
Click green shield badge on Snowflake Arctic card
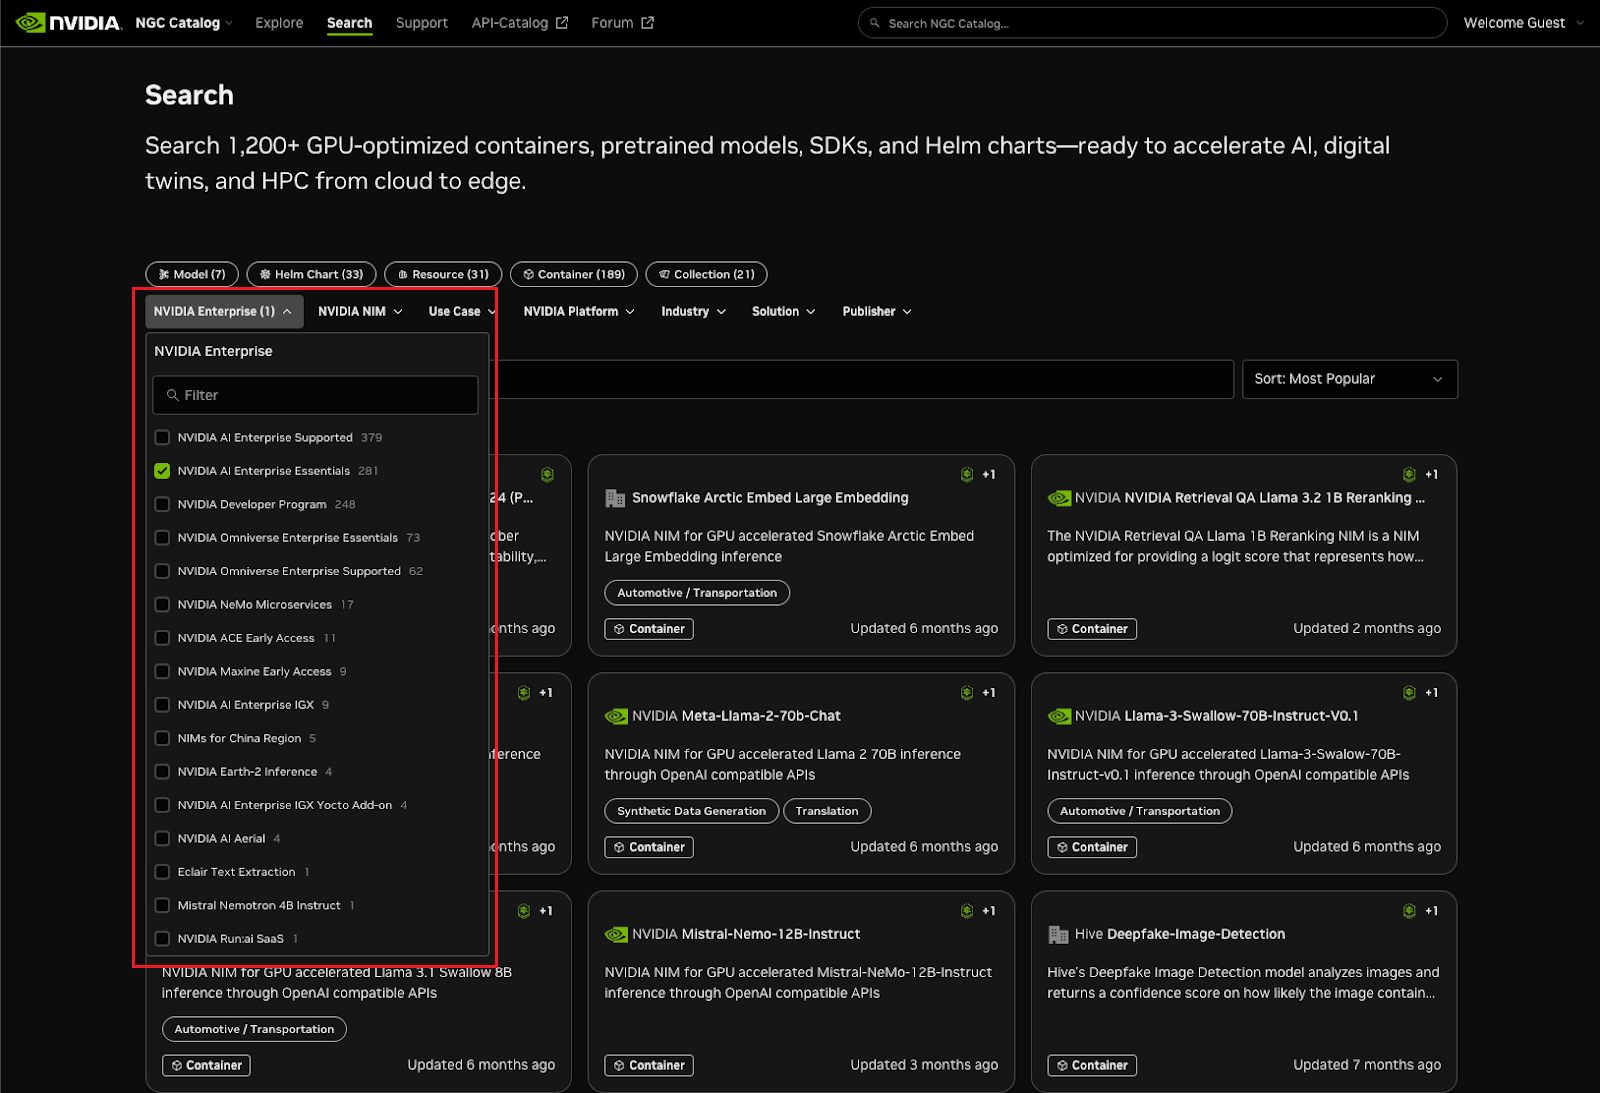[967, 475]
